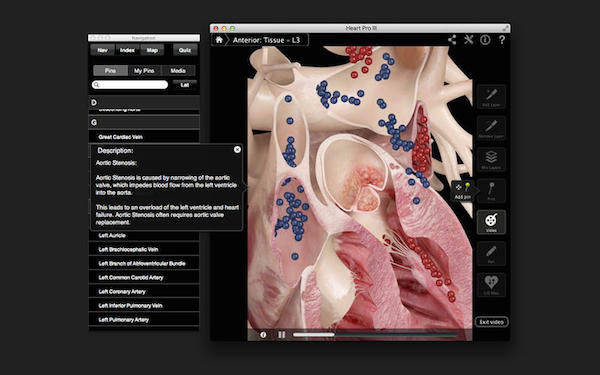Click the move-arrows icon in Add pin popup
Image resolution: width=600 pixels, height=375 pixels.
(x=458, y=187)
